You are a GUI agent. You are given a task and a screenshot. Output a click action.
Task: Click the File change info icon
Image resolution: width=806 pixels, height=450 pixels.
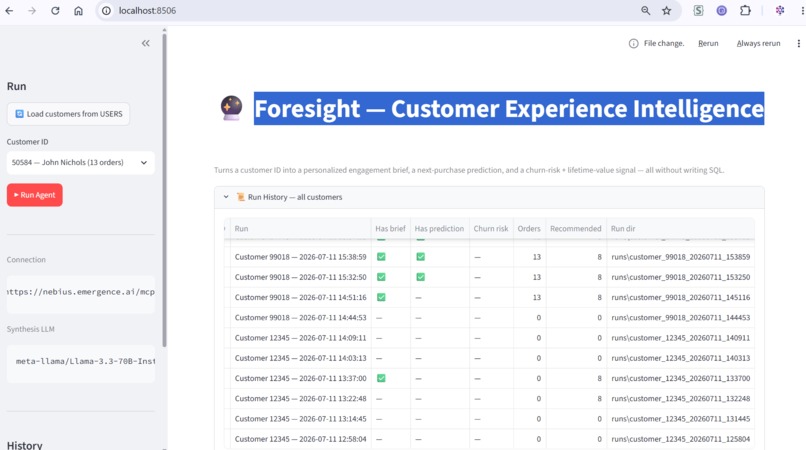coord(633,44)
